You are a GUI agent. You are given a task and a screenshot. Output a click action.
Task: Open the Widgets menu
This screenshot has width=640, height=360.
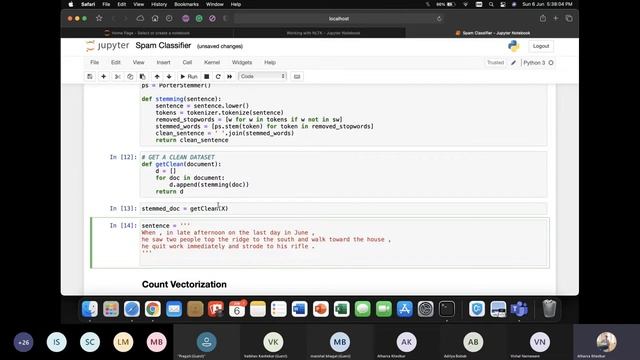tap(242, 62)
